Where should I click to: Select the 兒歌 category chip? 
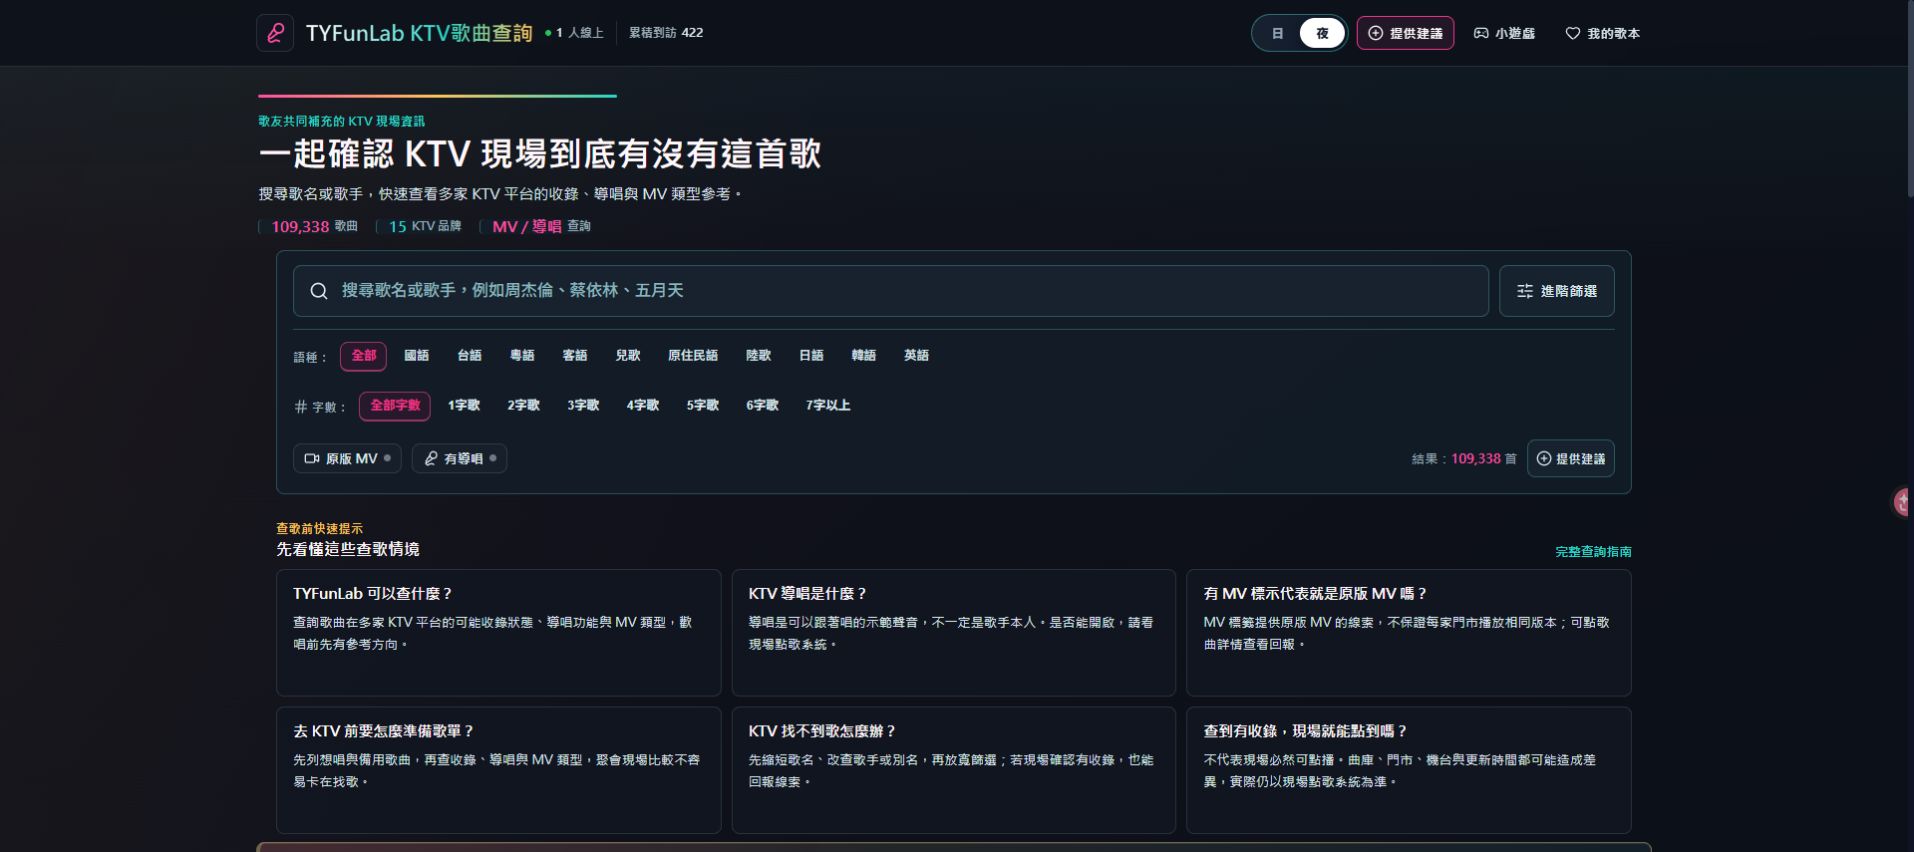[x=628, y=356]
